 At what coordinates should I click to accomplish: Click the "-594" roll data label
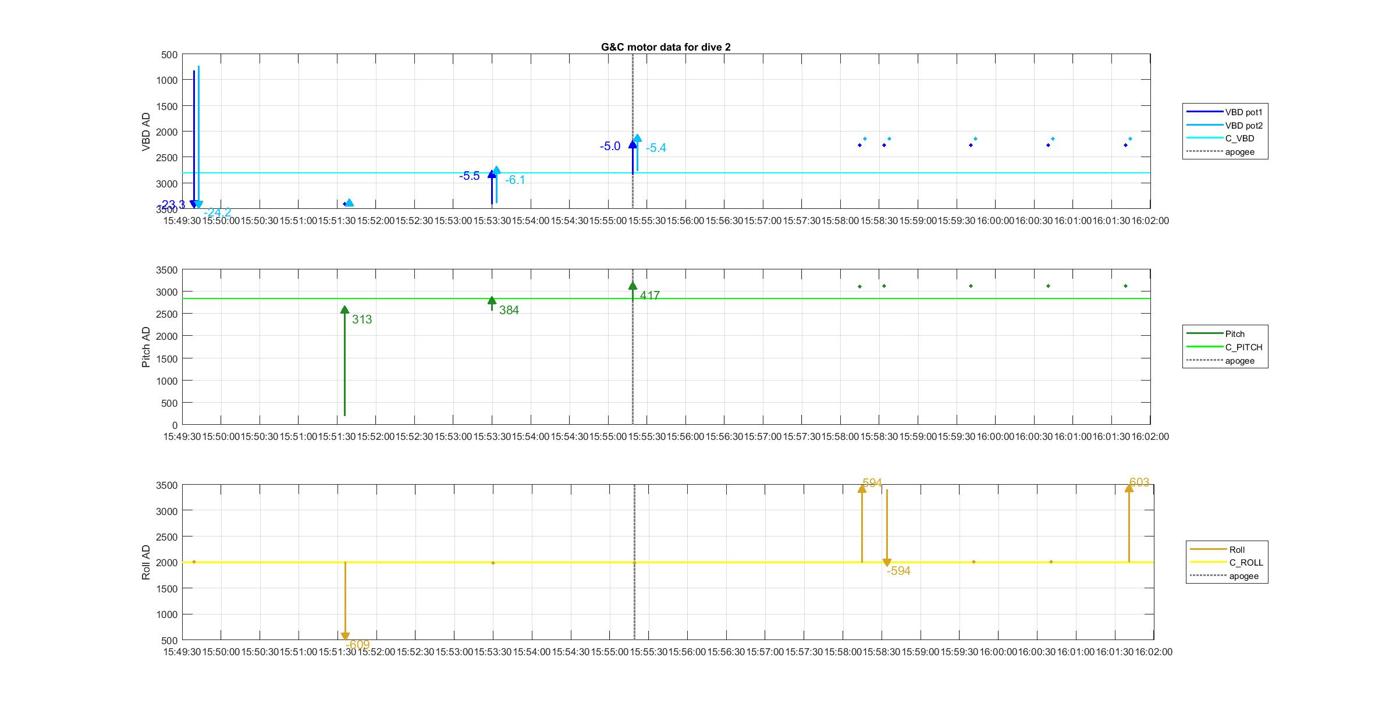(x=898, y=571)
